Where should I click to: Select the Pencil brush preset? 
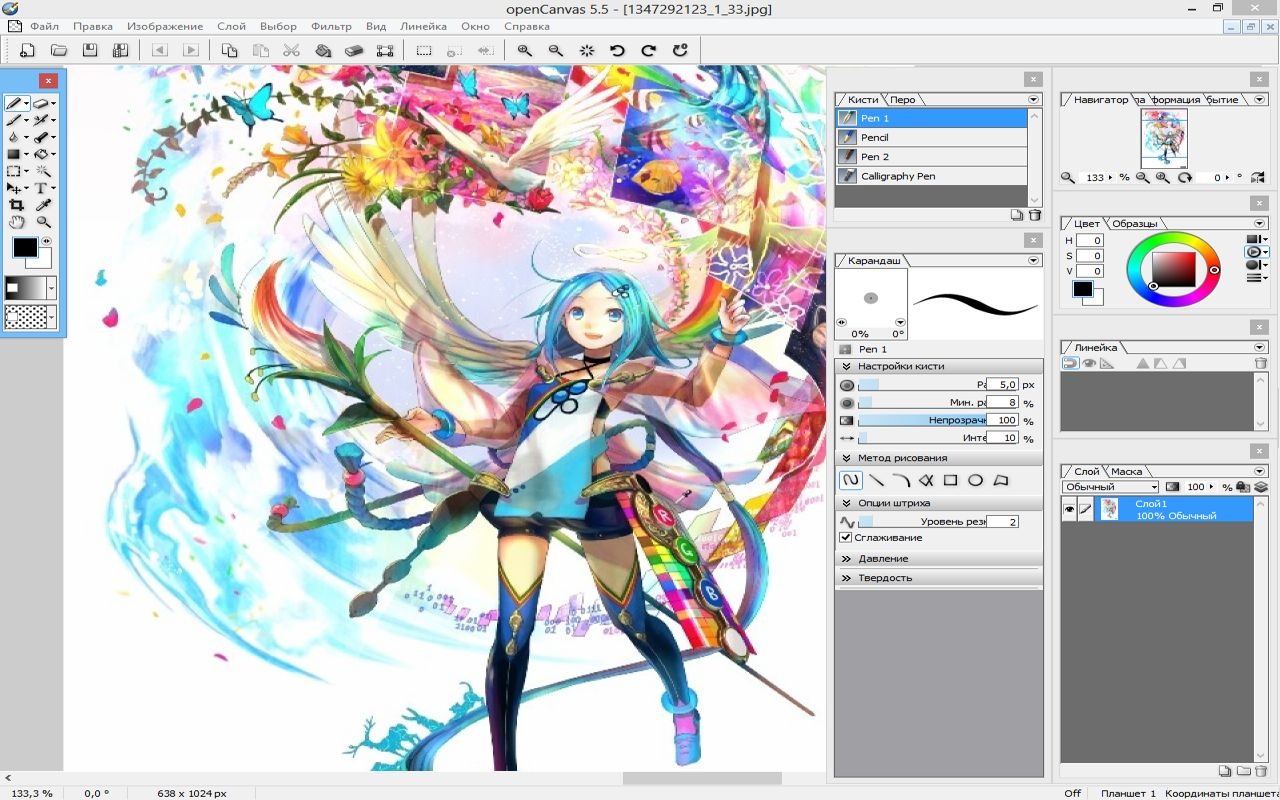tap(932, 137)
